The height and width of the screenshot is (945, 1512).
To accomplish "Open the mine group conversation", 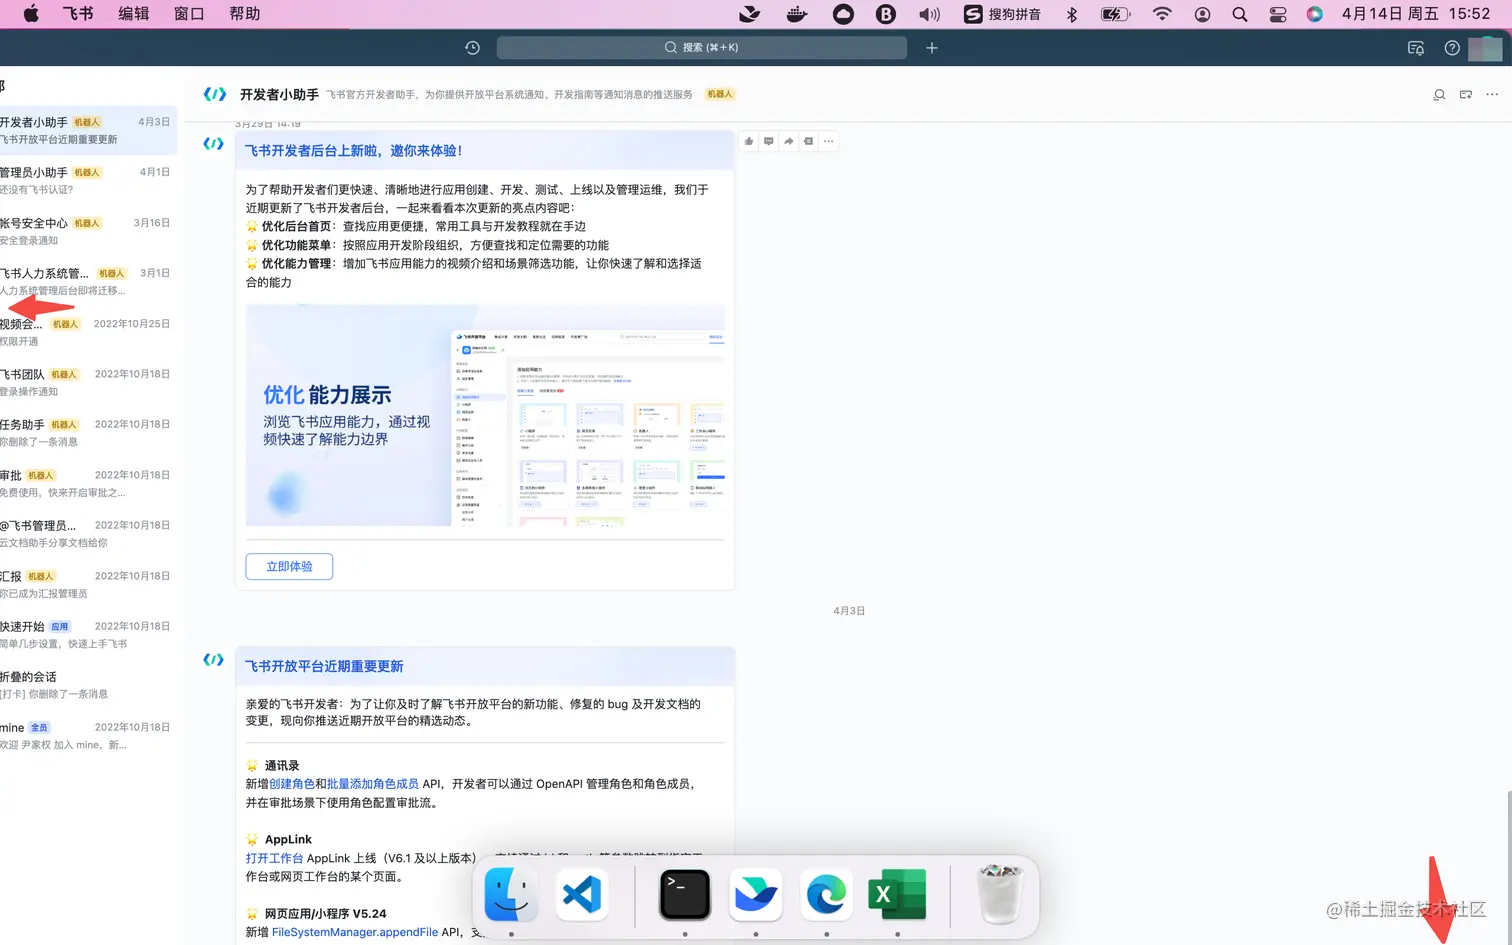I will coord(88,736).
